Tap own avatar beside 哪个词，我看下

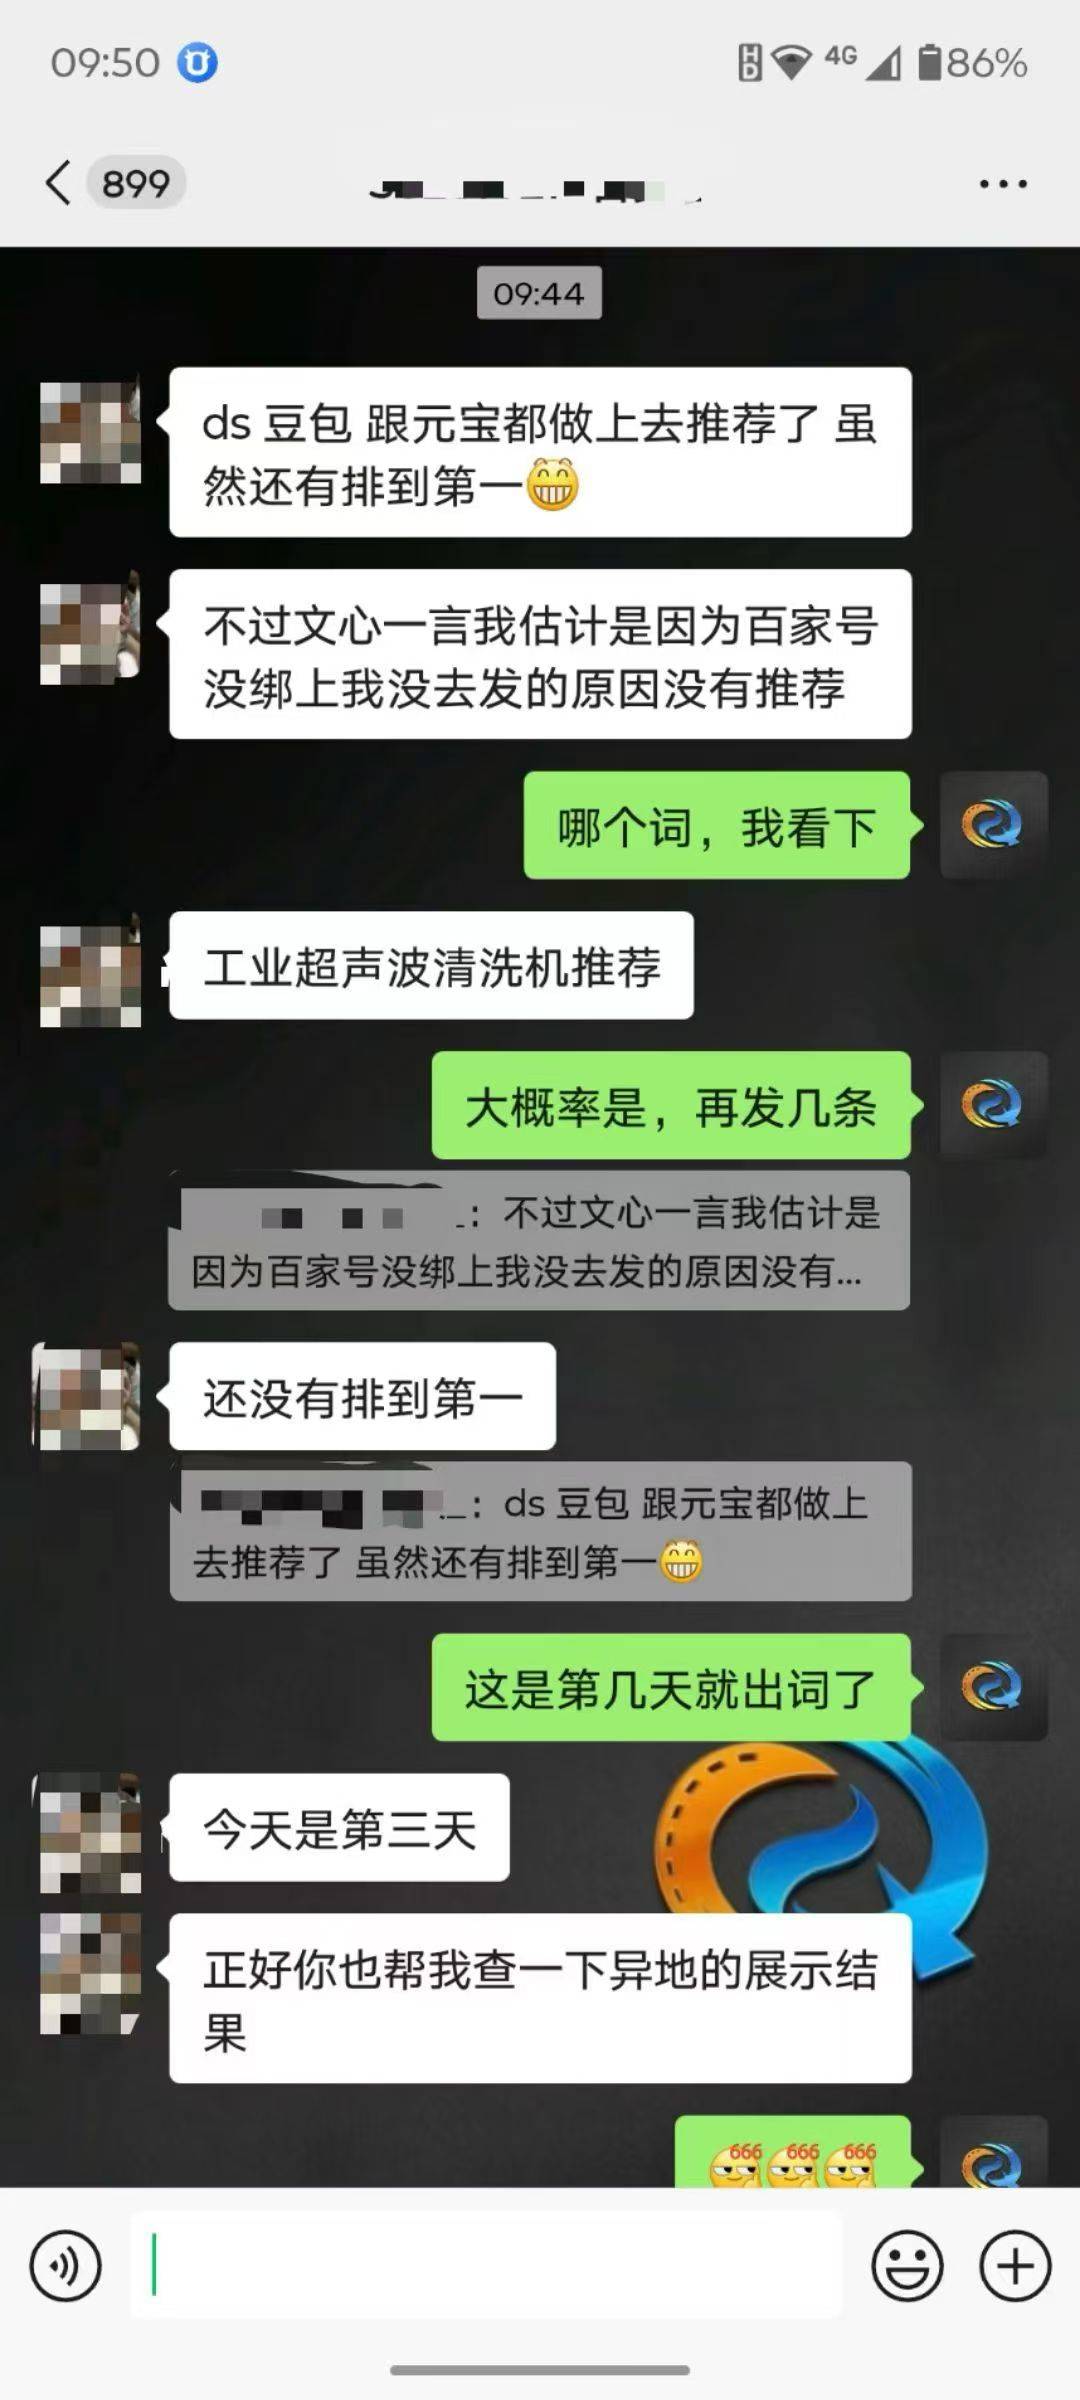(993, 825)
